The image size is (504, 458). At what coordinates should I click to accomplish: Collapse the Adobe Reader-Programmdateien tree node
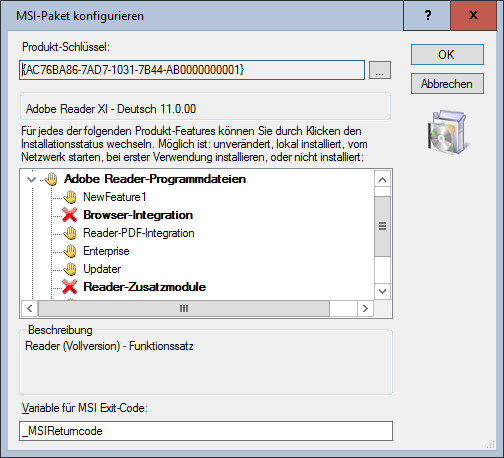click(31, 179)
